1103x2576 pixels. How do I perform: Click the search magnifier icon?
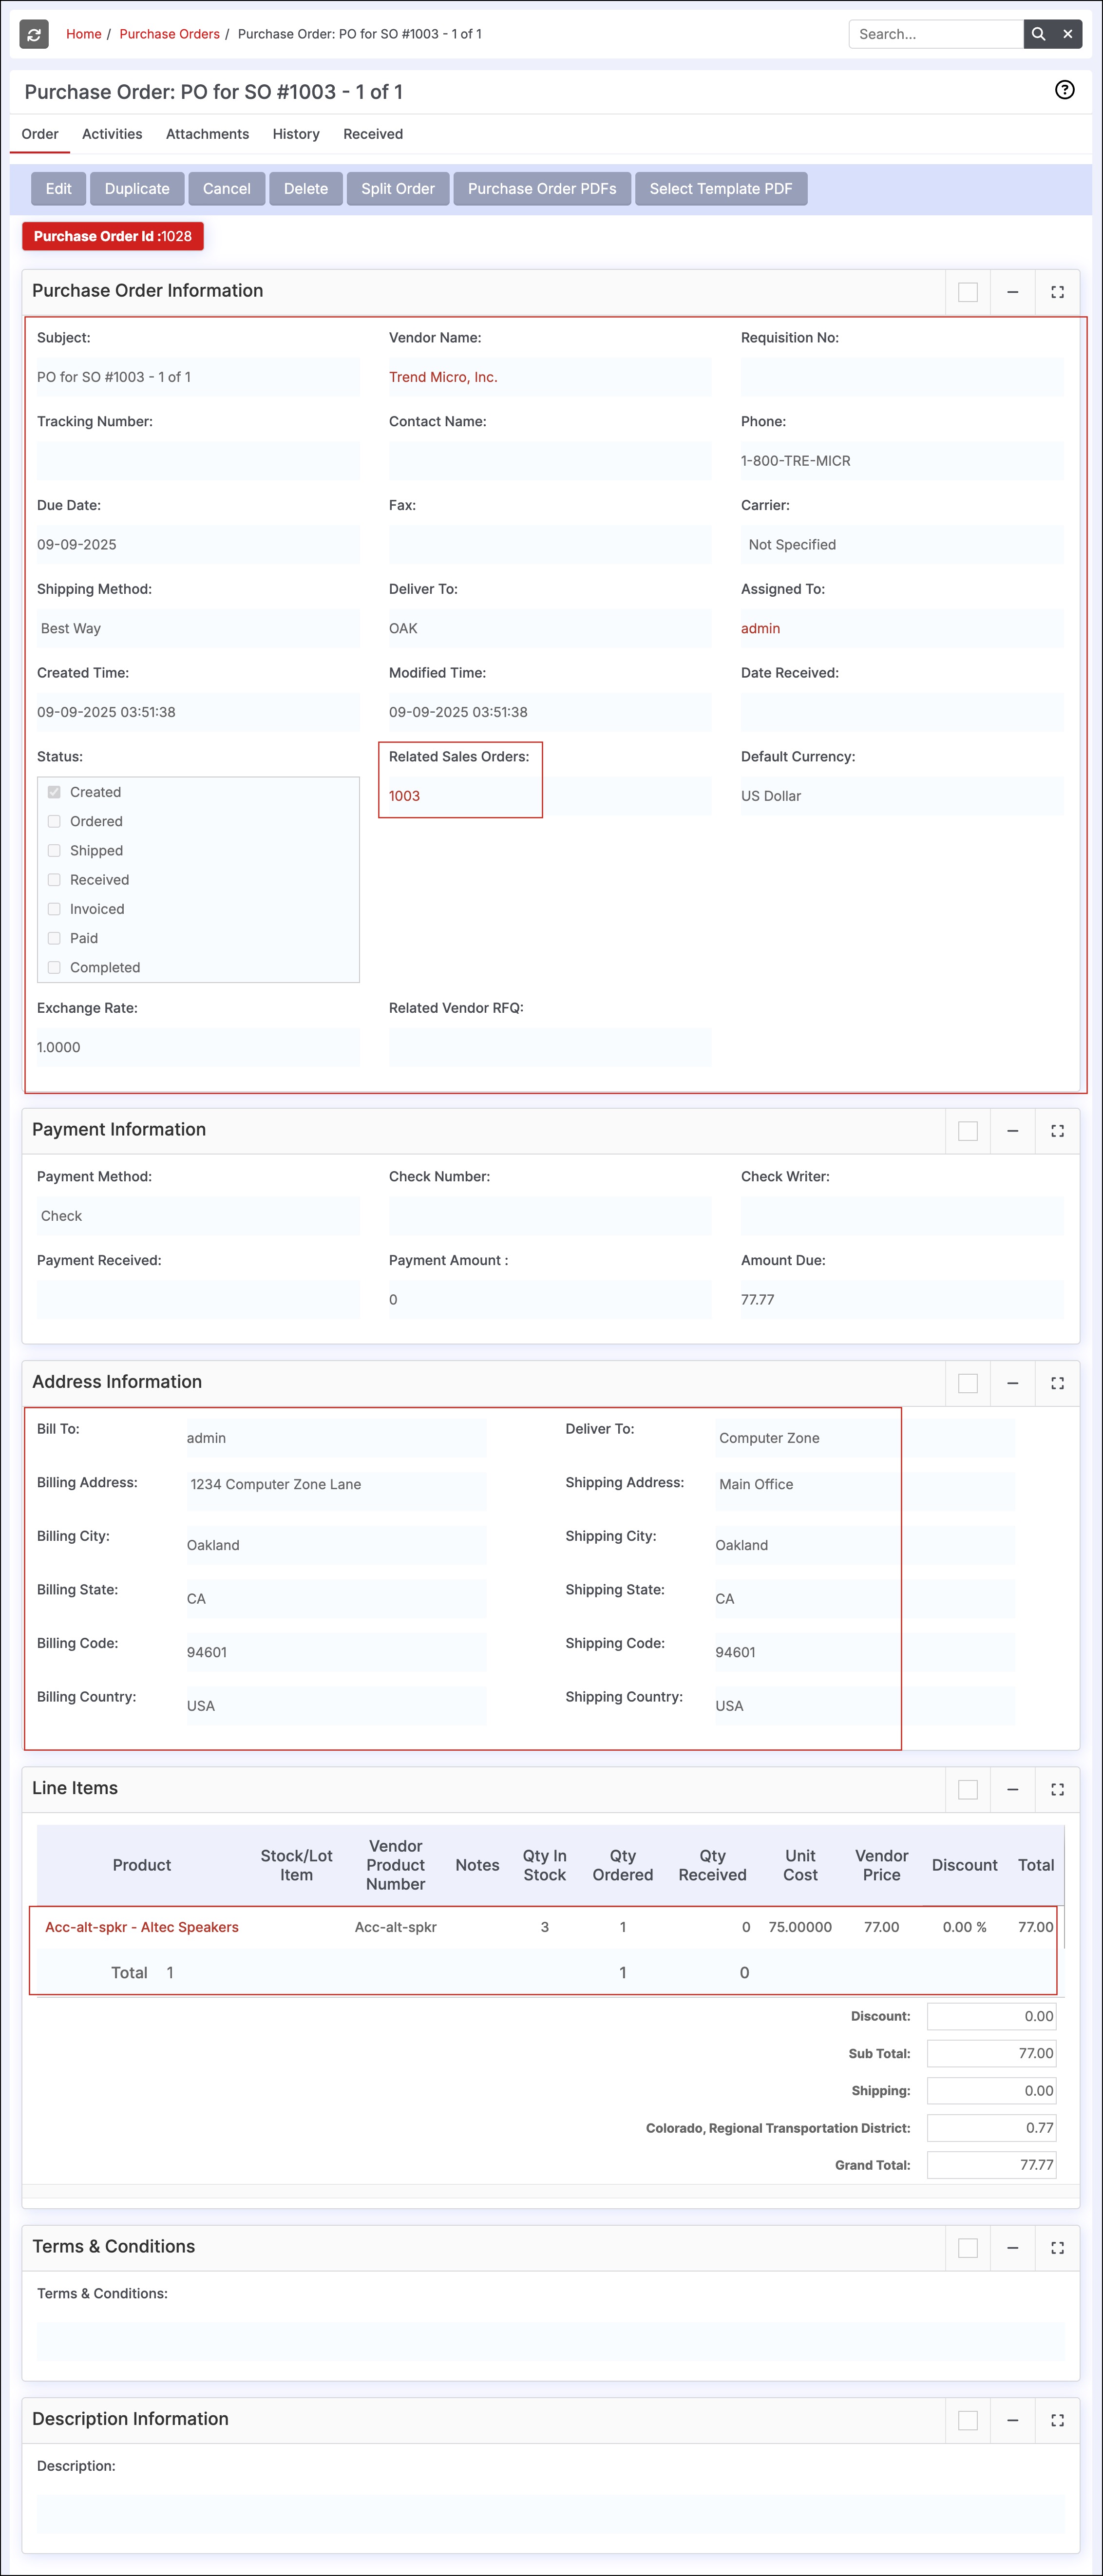(1038, 34)
